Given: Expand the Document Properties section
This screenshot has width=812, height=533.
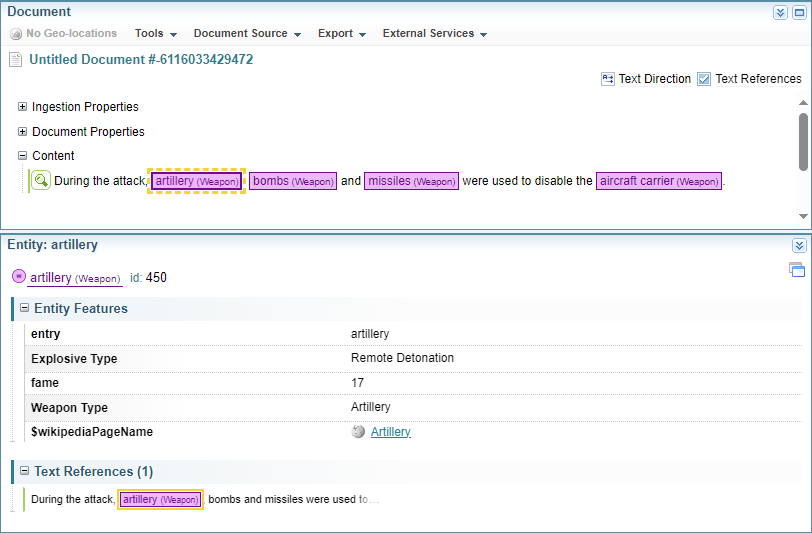Looking at the screenshot, I should tap(22, 132).
